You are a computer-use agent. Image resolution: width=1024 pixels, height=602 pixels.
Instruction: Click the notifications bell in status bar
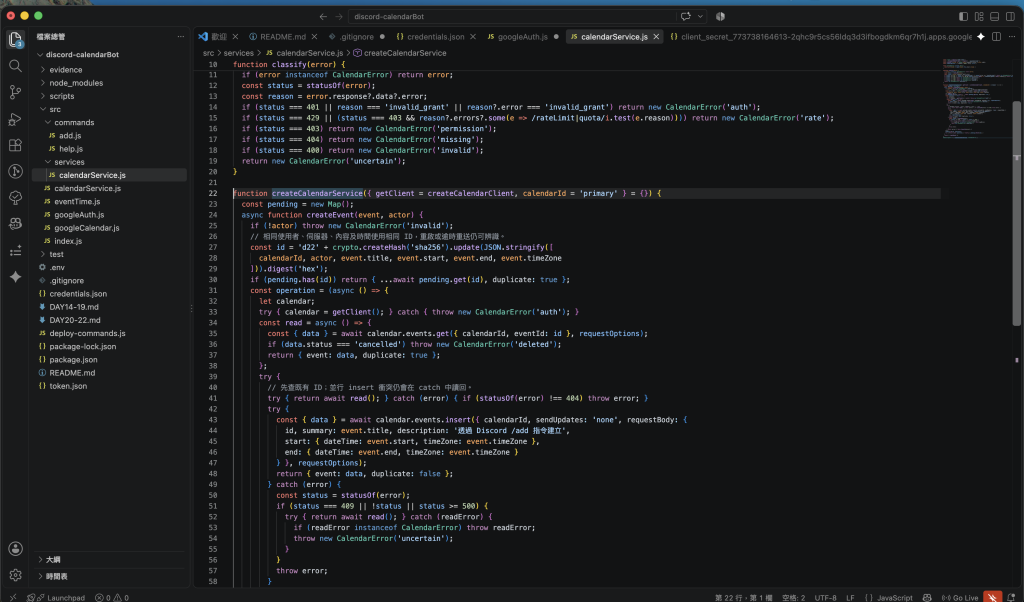pyautogui.click(x=1012, y=597)
